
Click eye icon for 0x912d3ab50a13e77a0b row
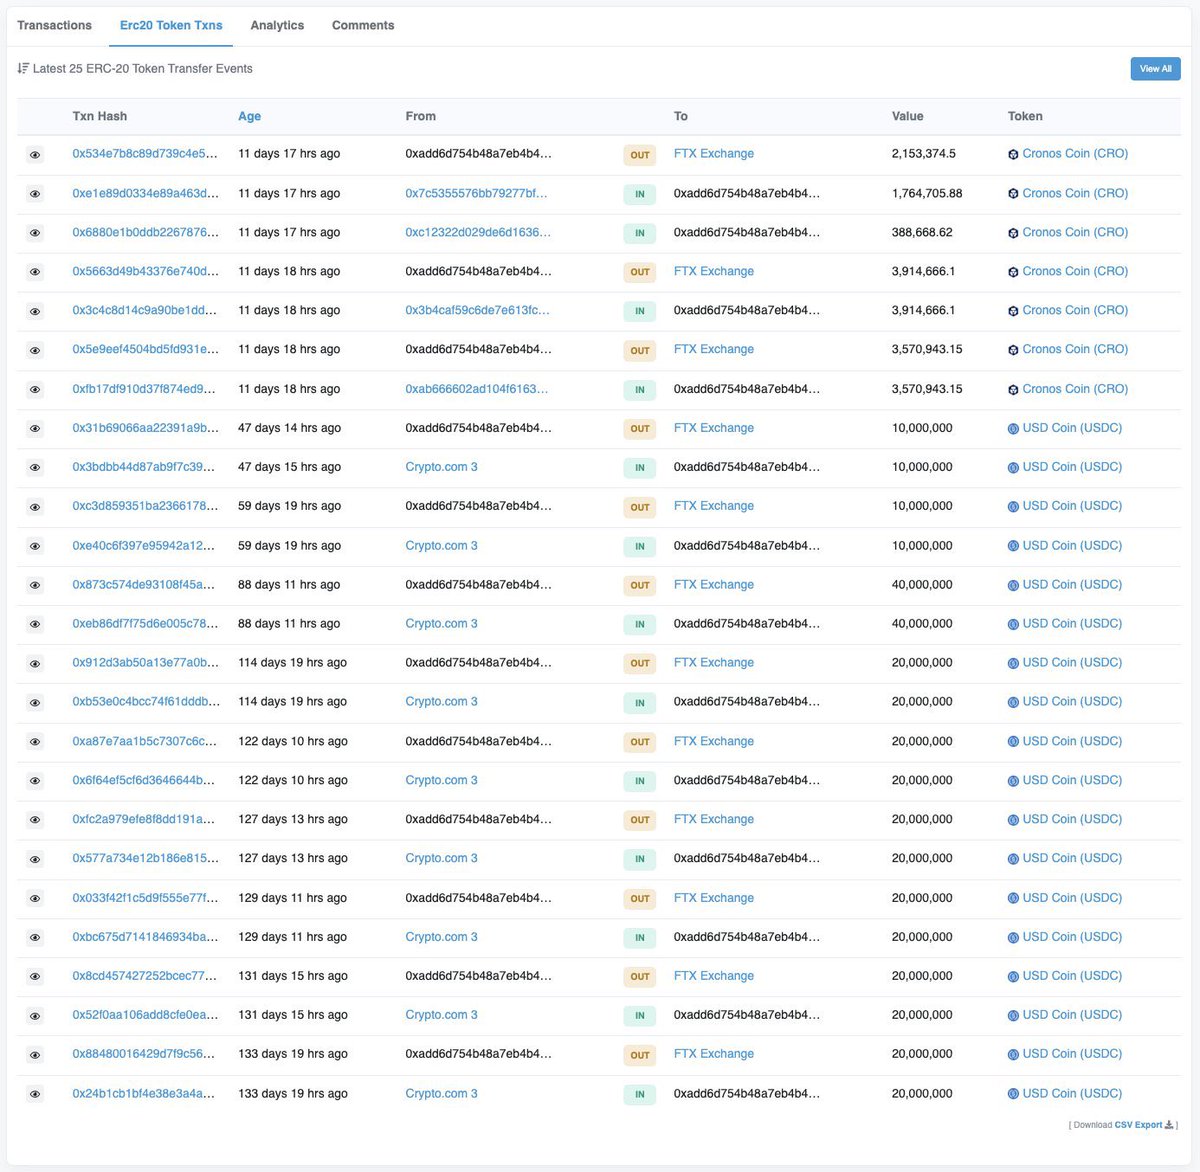tap(35, 663)
